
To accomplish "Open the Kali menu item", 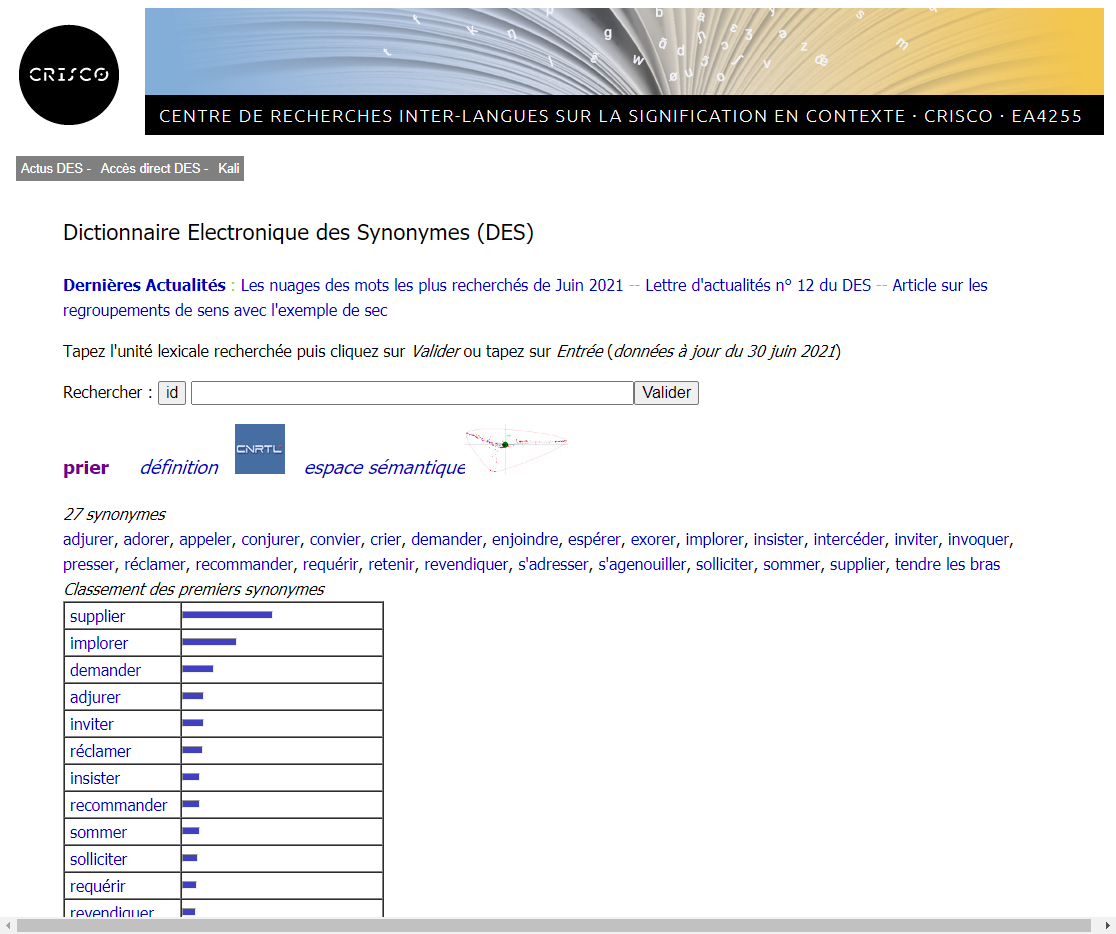I will point(228,169).
